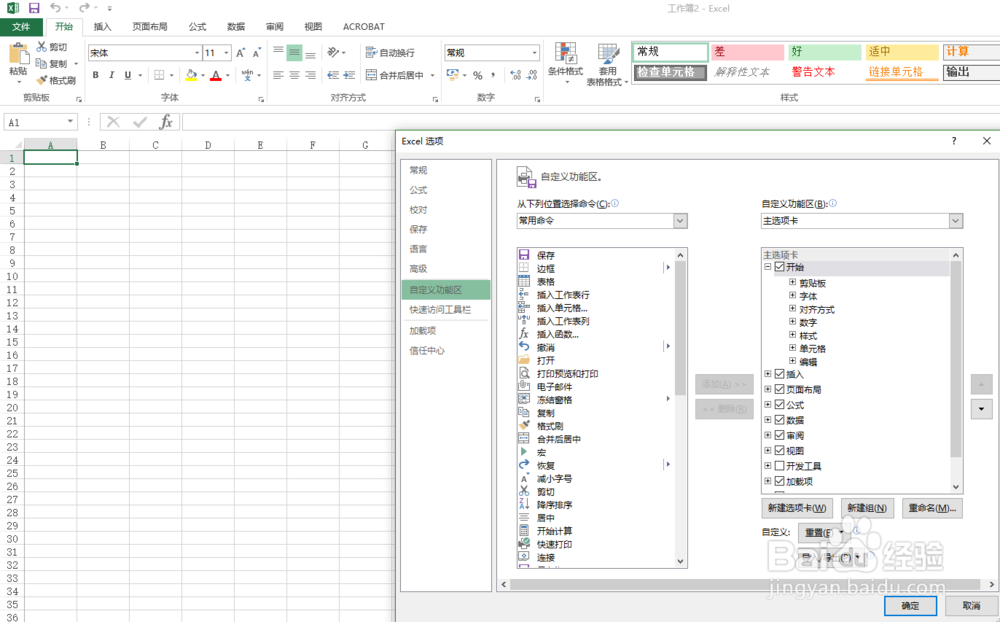The image size is (1000, 622).
Task: Click the 新建组 button
Action: 867,508
